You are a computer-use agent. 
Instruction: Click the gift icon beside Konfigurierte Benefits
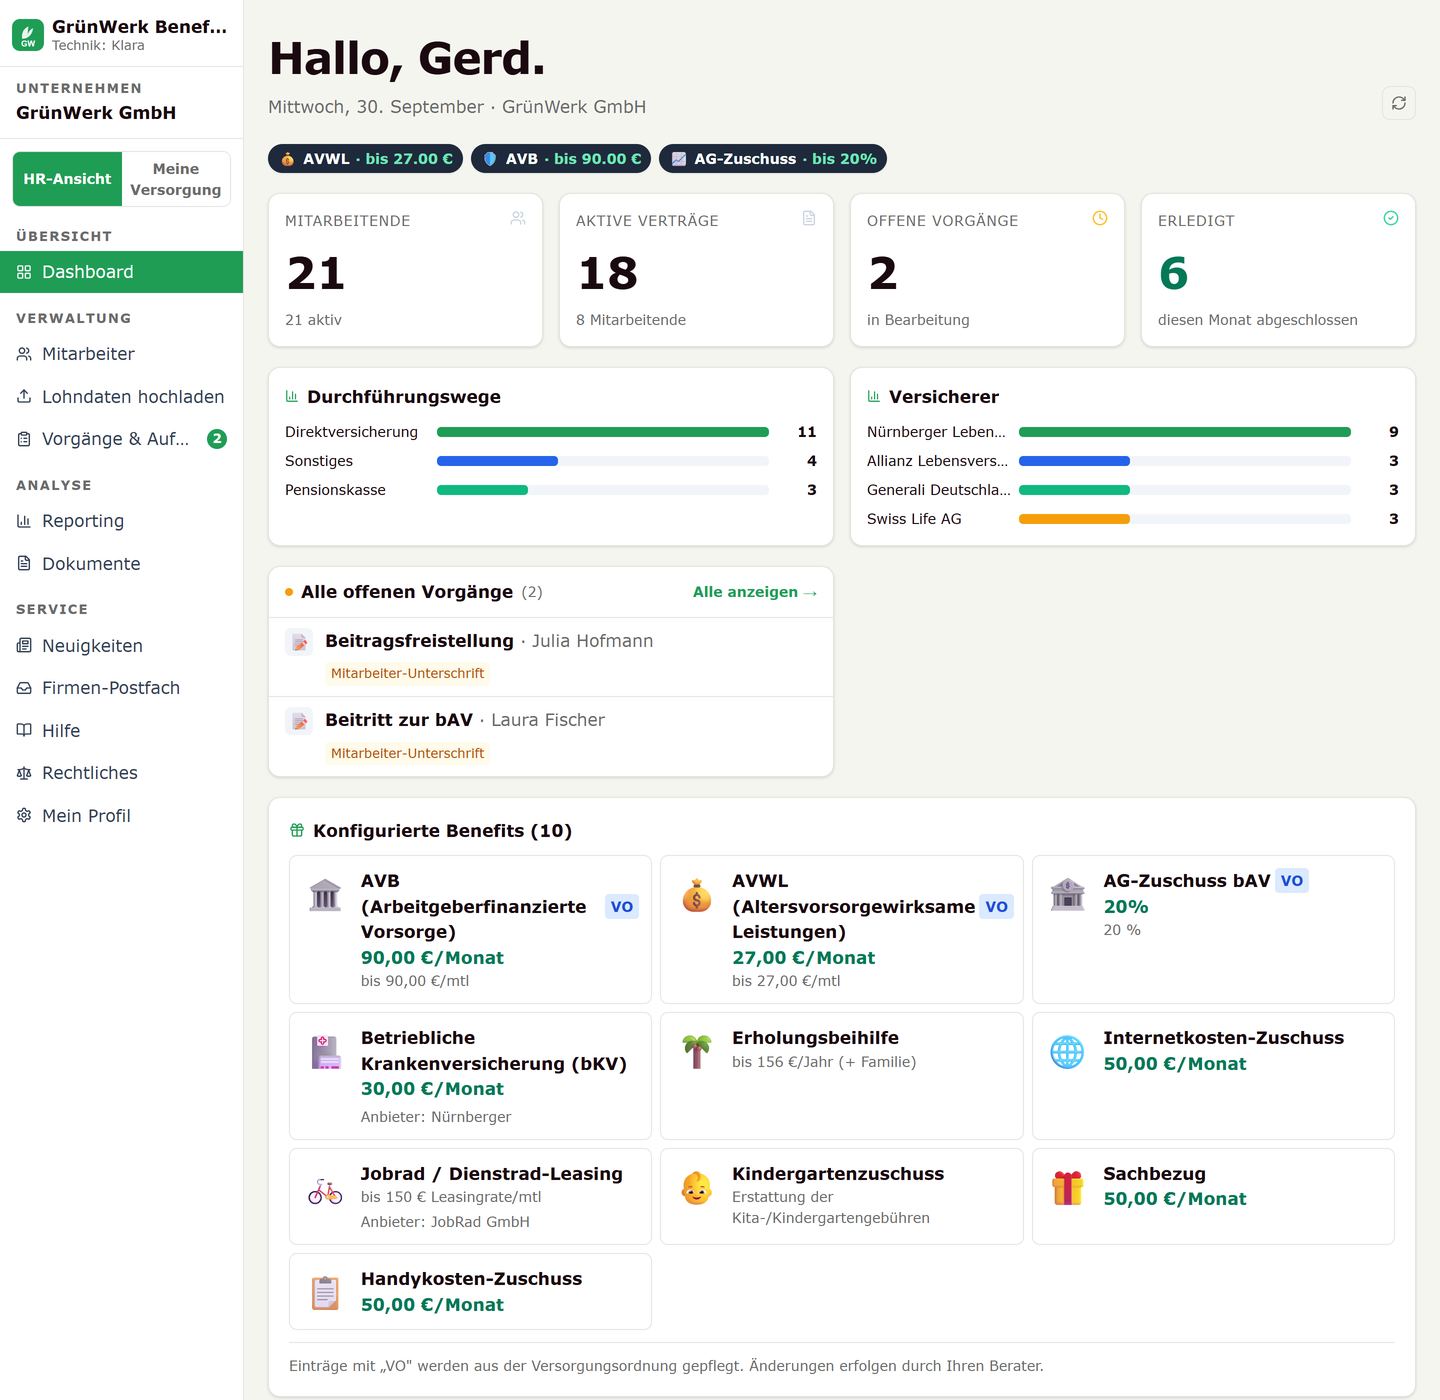[297, 830]
